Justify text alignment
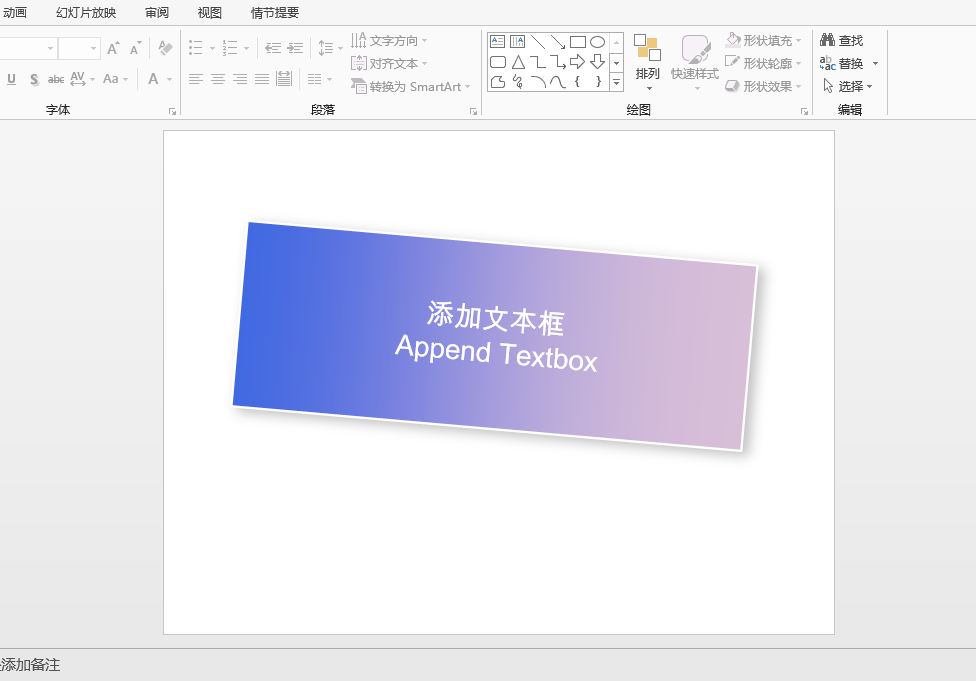976x681 pixels. pyautogui.click(x=262, y=79)
